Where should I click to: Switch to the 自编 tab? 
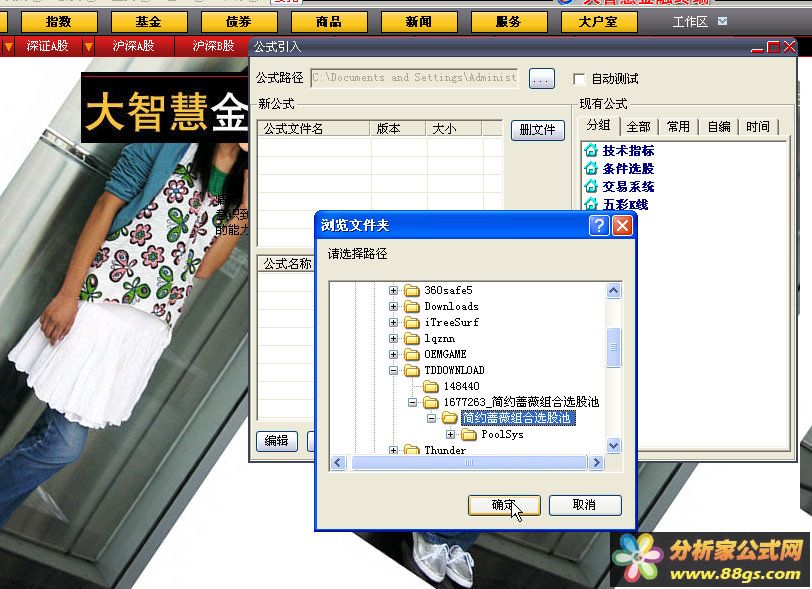click(719, 127)
